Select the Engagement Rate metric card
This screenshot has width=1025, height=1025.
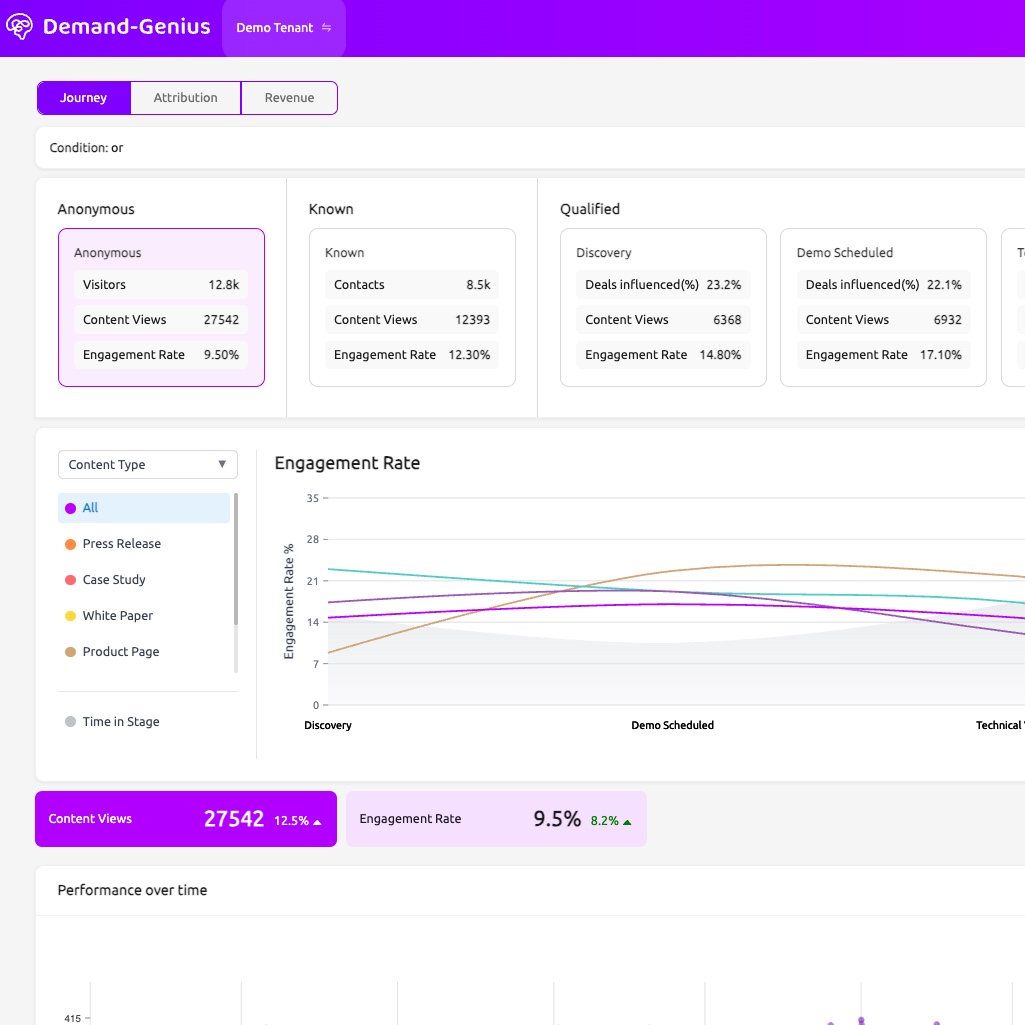(x=495, y=819)
